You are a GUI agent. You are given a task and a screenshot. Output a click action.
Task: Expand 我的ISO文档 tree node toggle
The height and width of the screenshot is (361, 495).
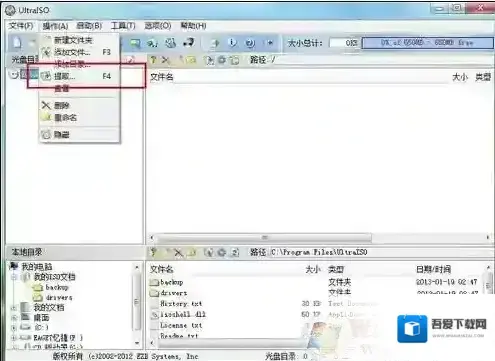14,277
